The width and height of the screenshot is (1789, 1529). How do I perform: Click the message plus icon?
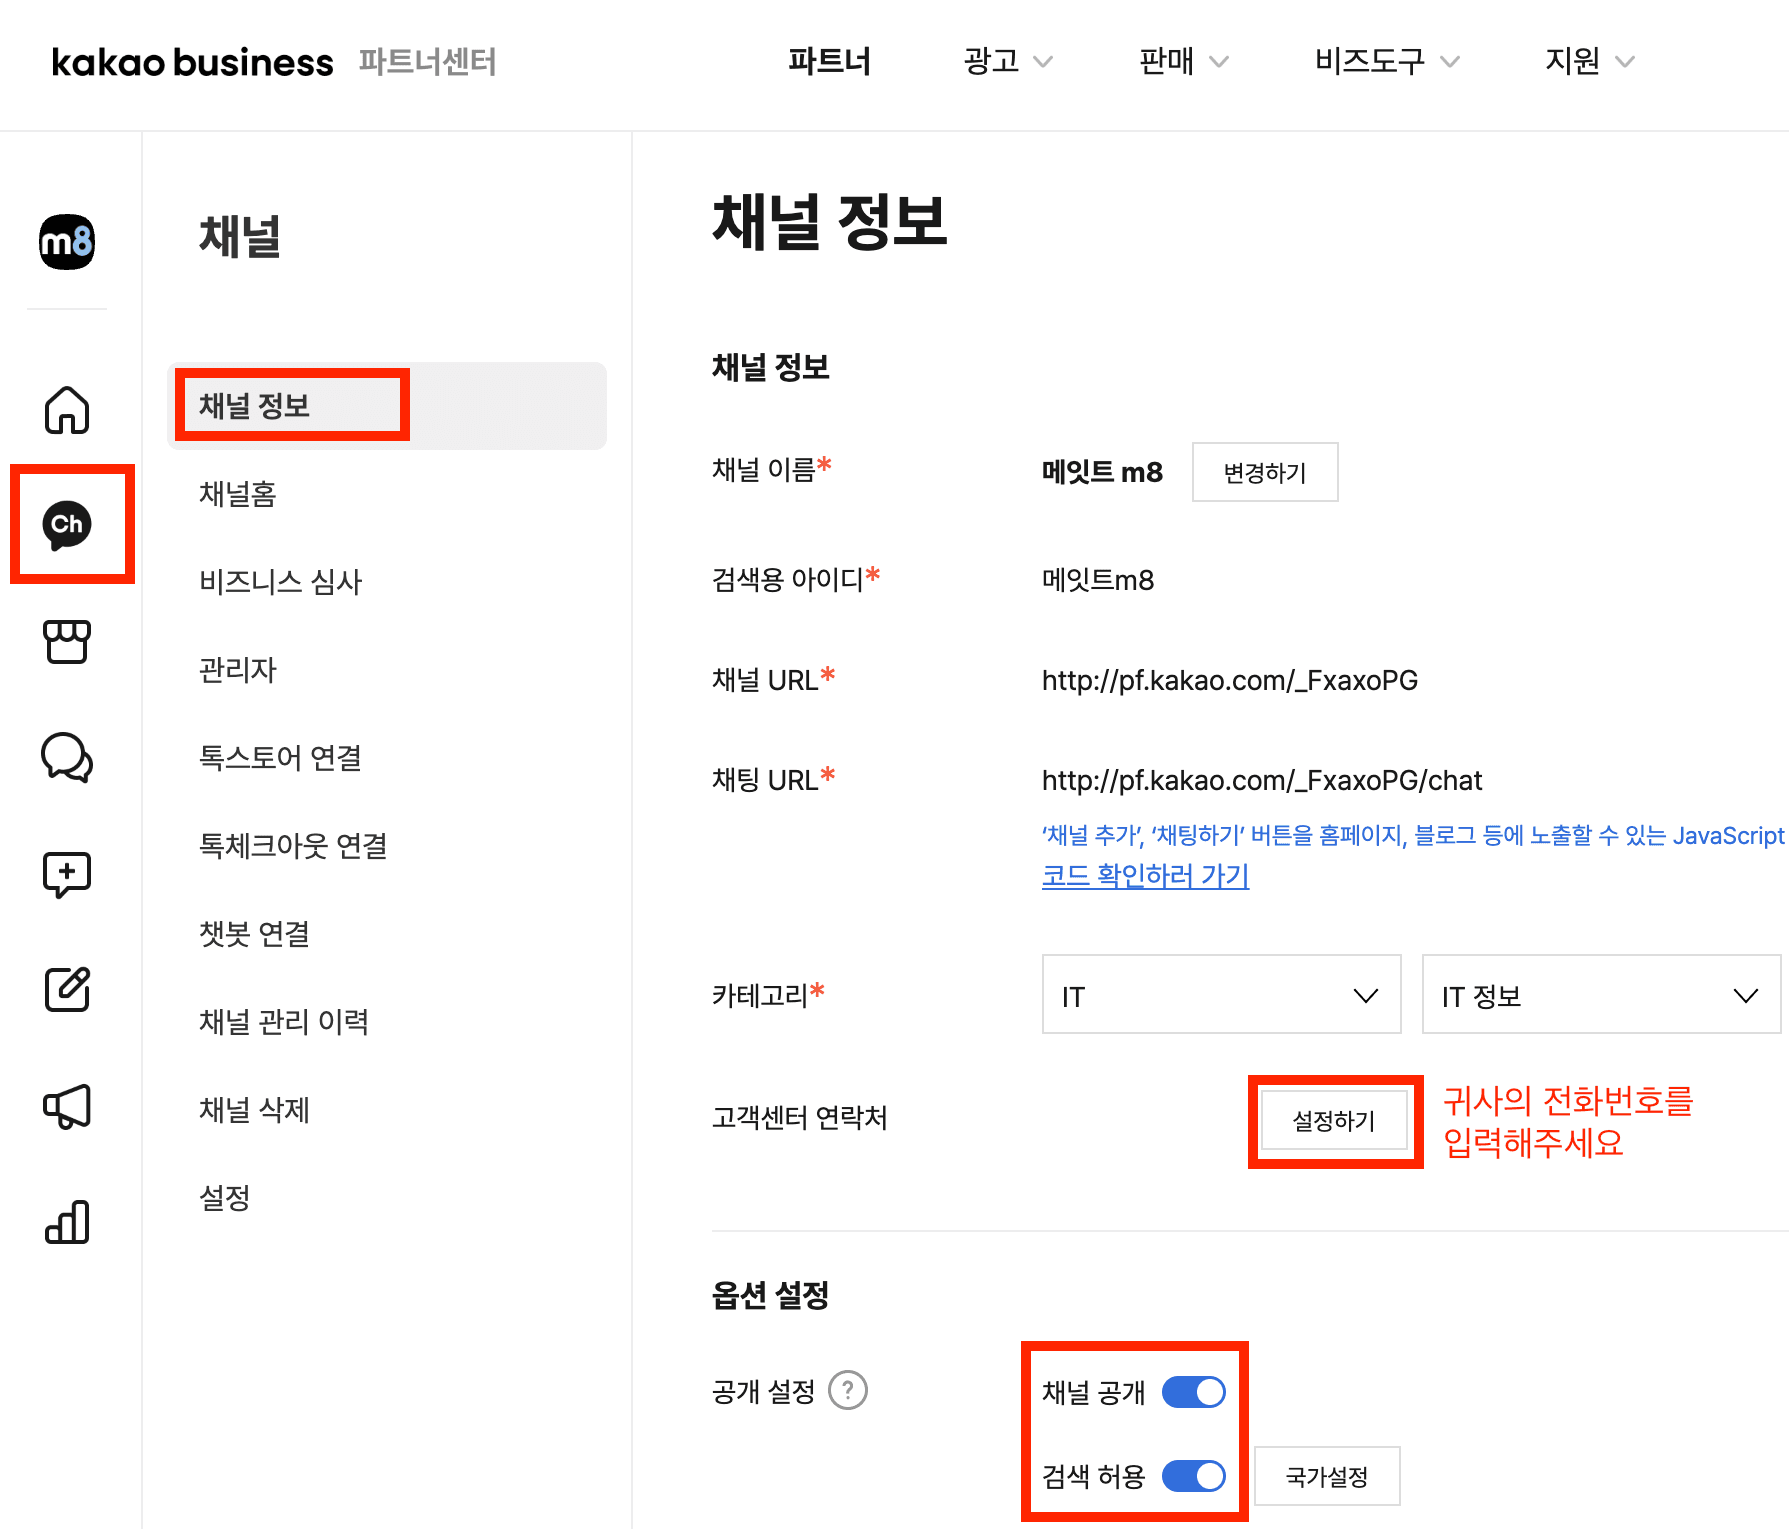[67, 874]
